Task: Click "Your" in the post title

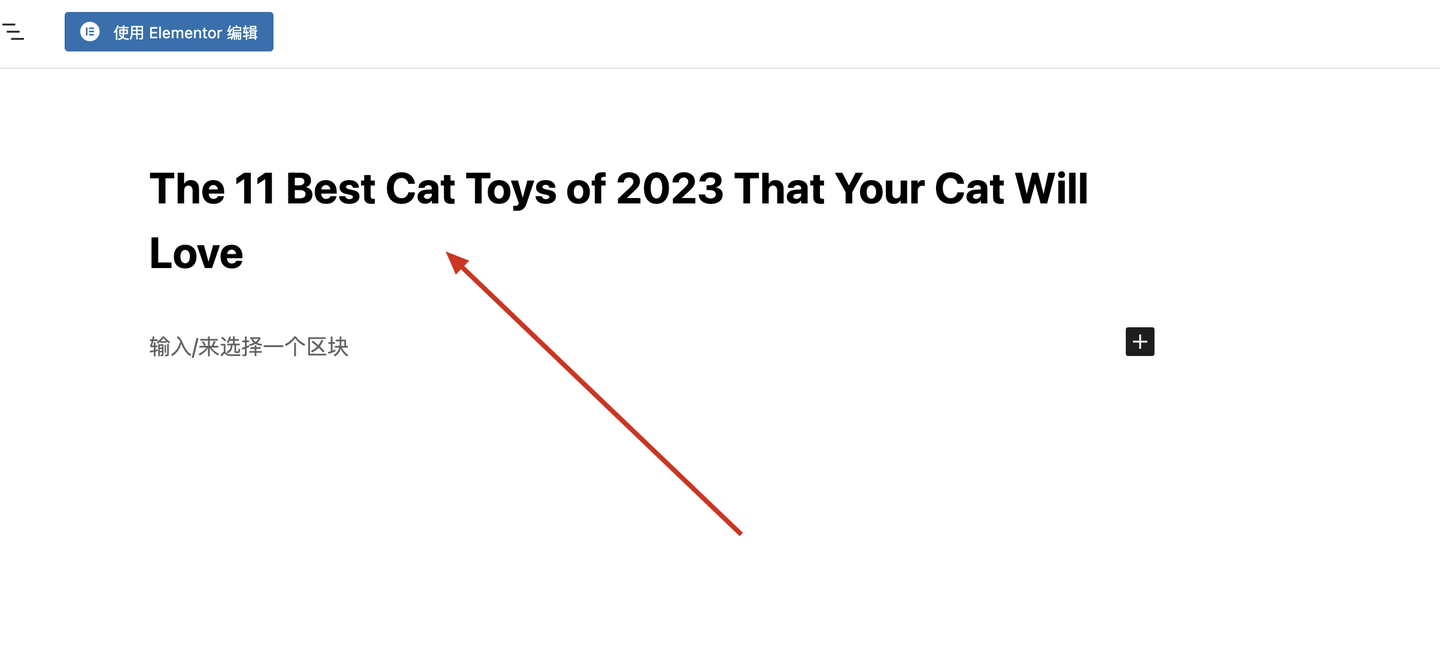Action: click(x=878, y=188)
